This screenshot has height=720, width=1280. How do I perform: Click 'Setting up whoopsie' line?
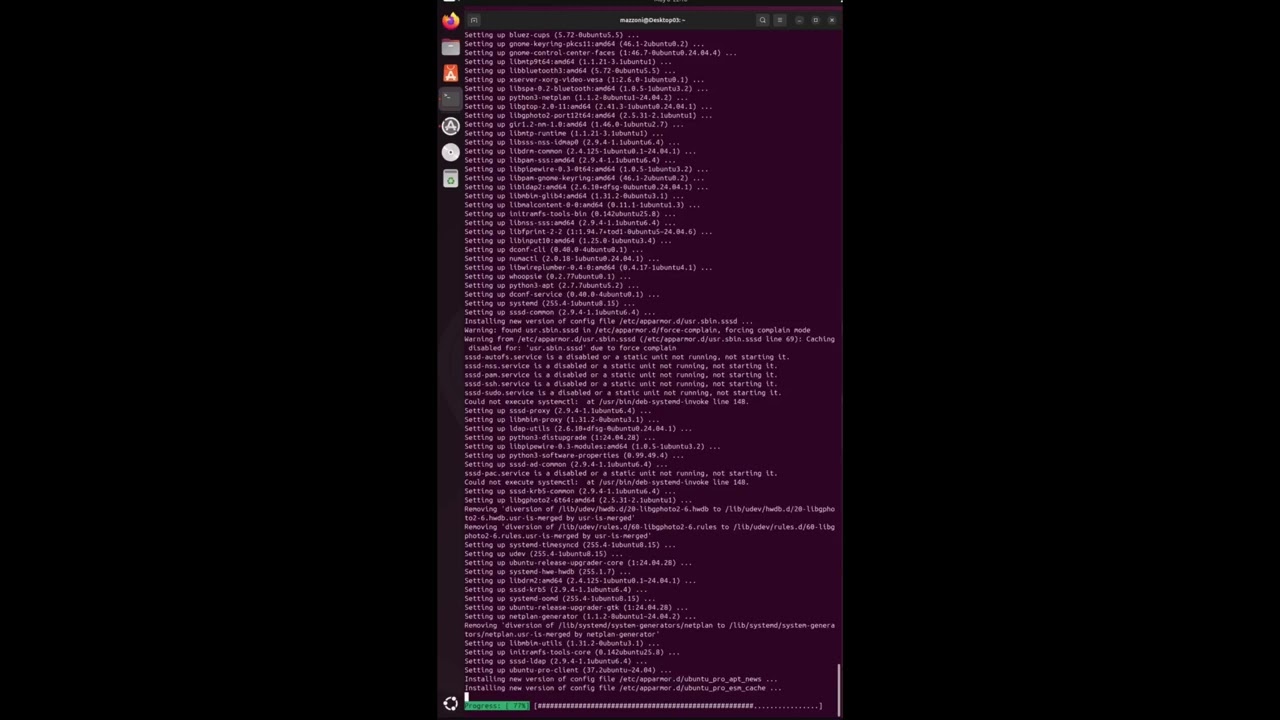[547, 276]
